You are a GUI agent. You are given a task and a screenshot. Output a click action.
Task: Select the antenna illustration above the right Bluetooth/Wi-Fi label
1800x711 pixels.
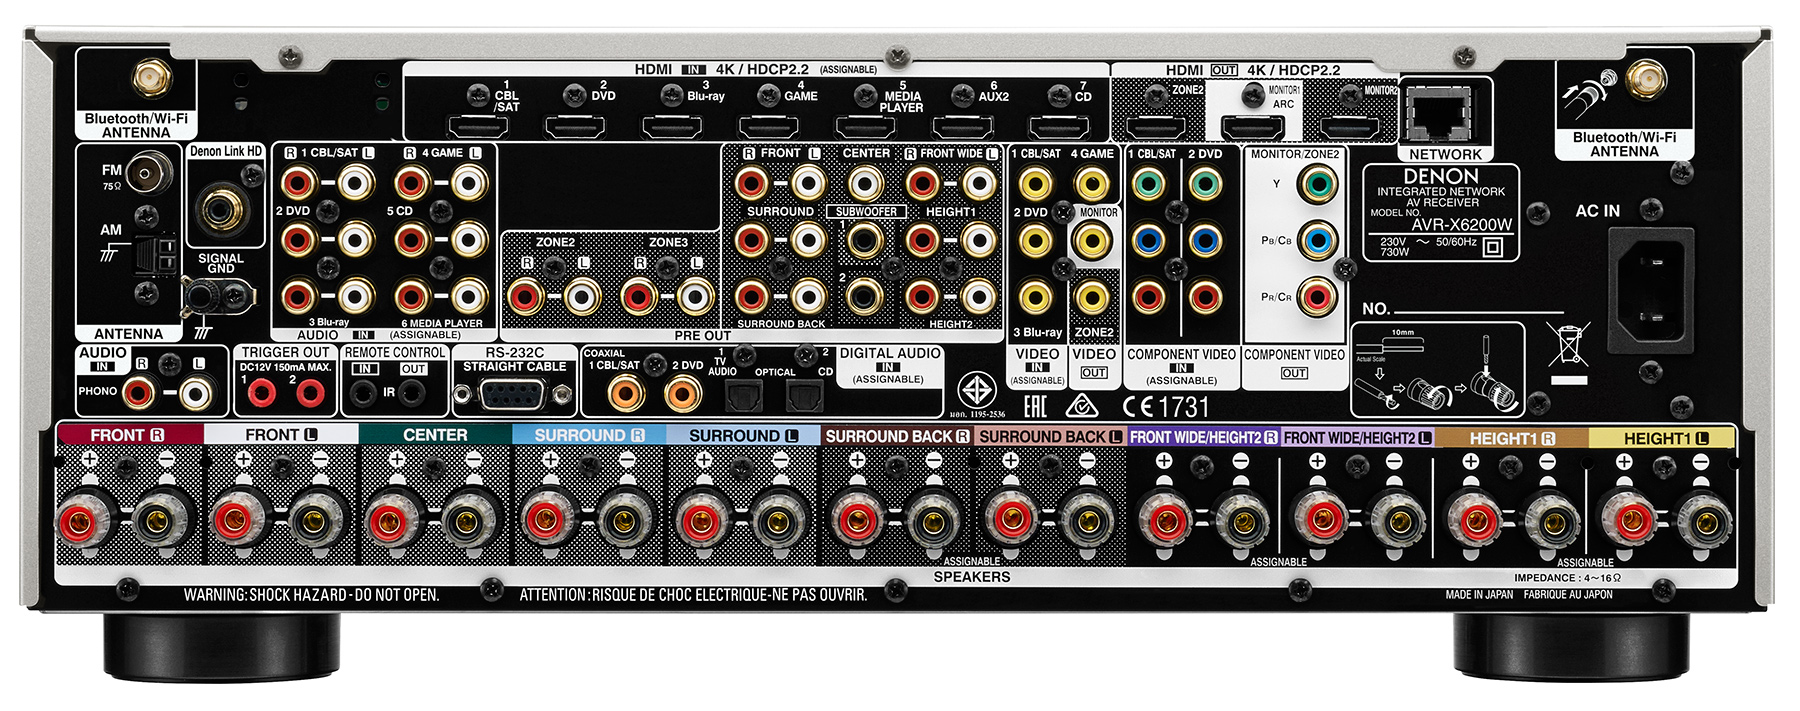(x=1591, y=92)
